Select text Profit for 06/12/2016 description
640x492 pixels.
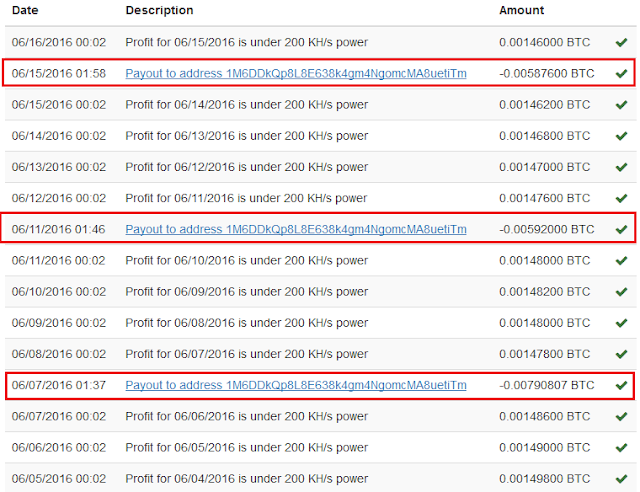pyautogui.click(x=247, y=167)
